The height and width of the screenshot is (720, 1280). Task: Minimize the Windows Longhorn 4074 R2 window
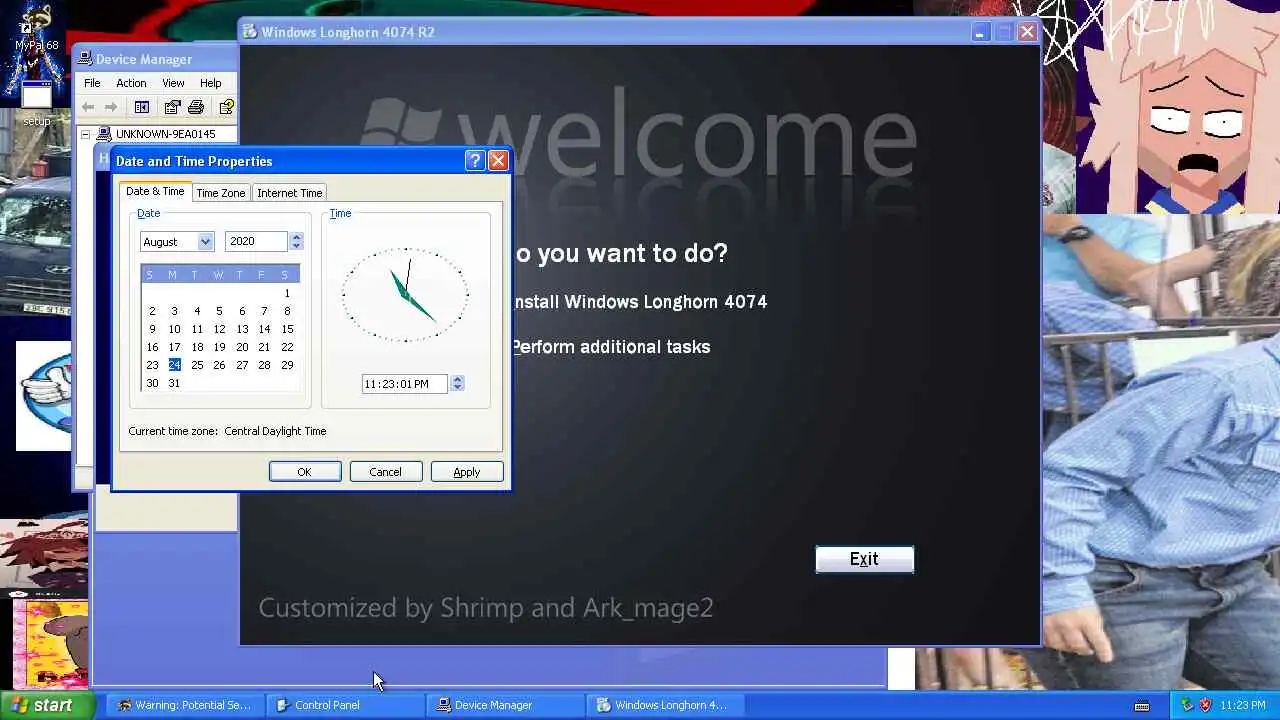[x=980, y=32]
